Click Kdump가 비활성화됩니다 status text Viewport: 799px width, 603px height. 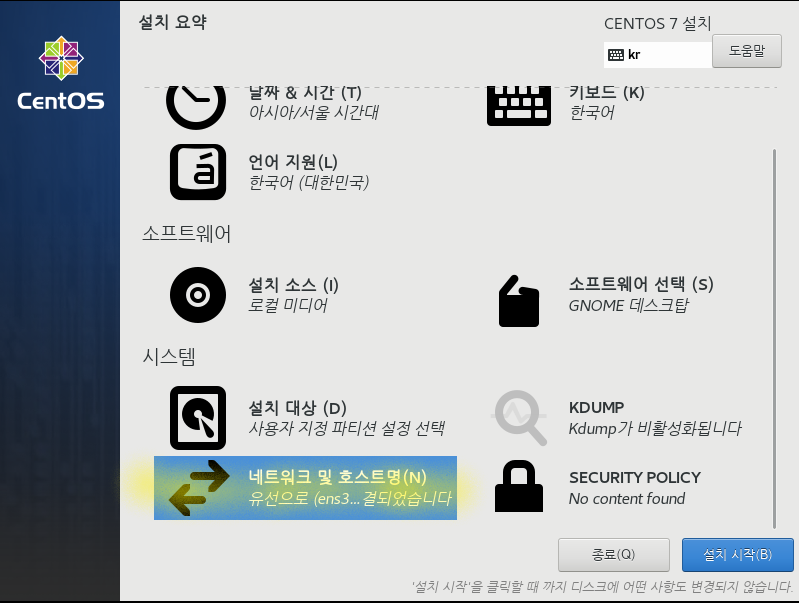655,428
